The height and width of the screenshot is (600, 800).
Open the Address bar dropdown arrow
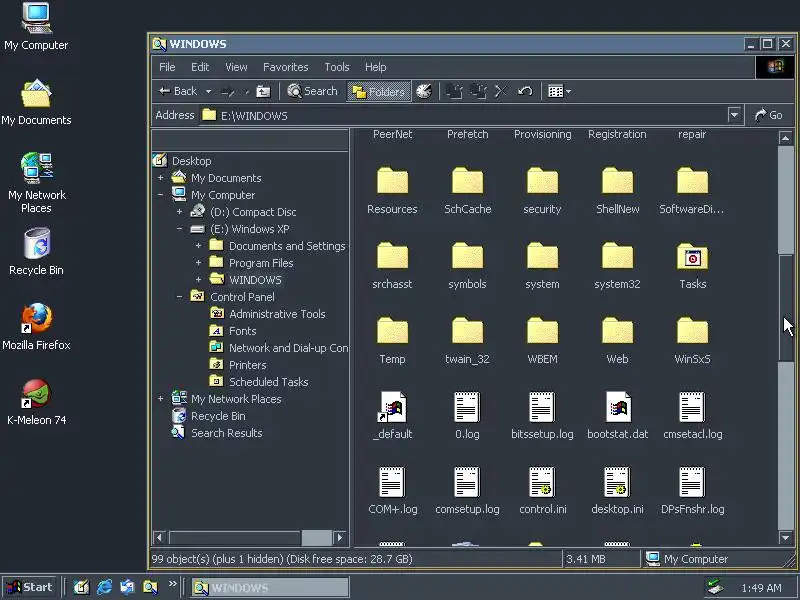coord(734,115)
